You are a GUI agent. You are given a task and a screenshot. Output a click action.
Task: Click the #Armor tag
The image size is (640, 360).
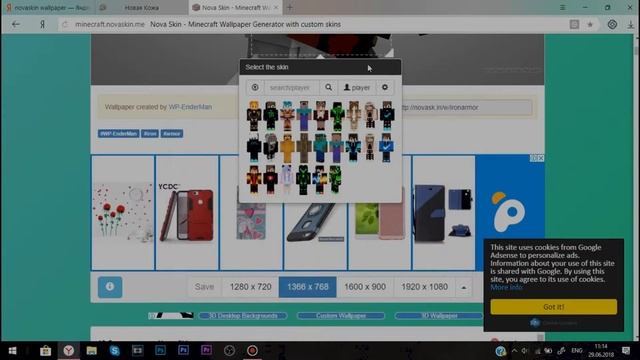click(171, 134)
